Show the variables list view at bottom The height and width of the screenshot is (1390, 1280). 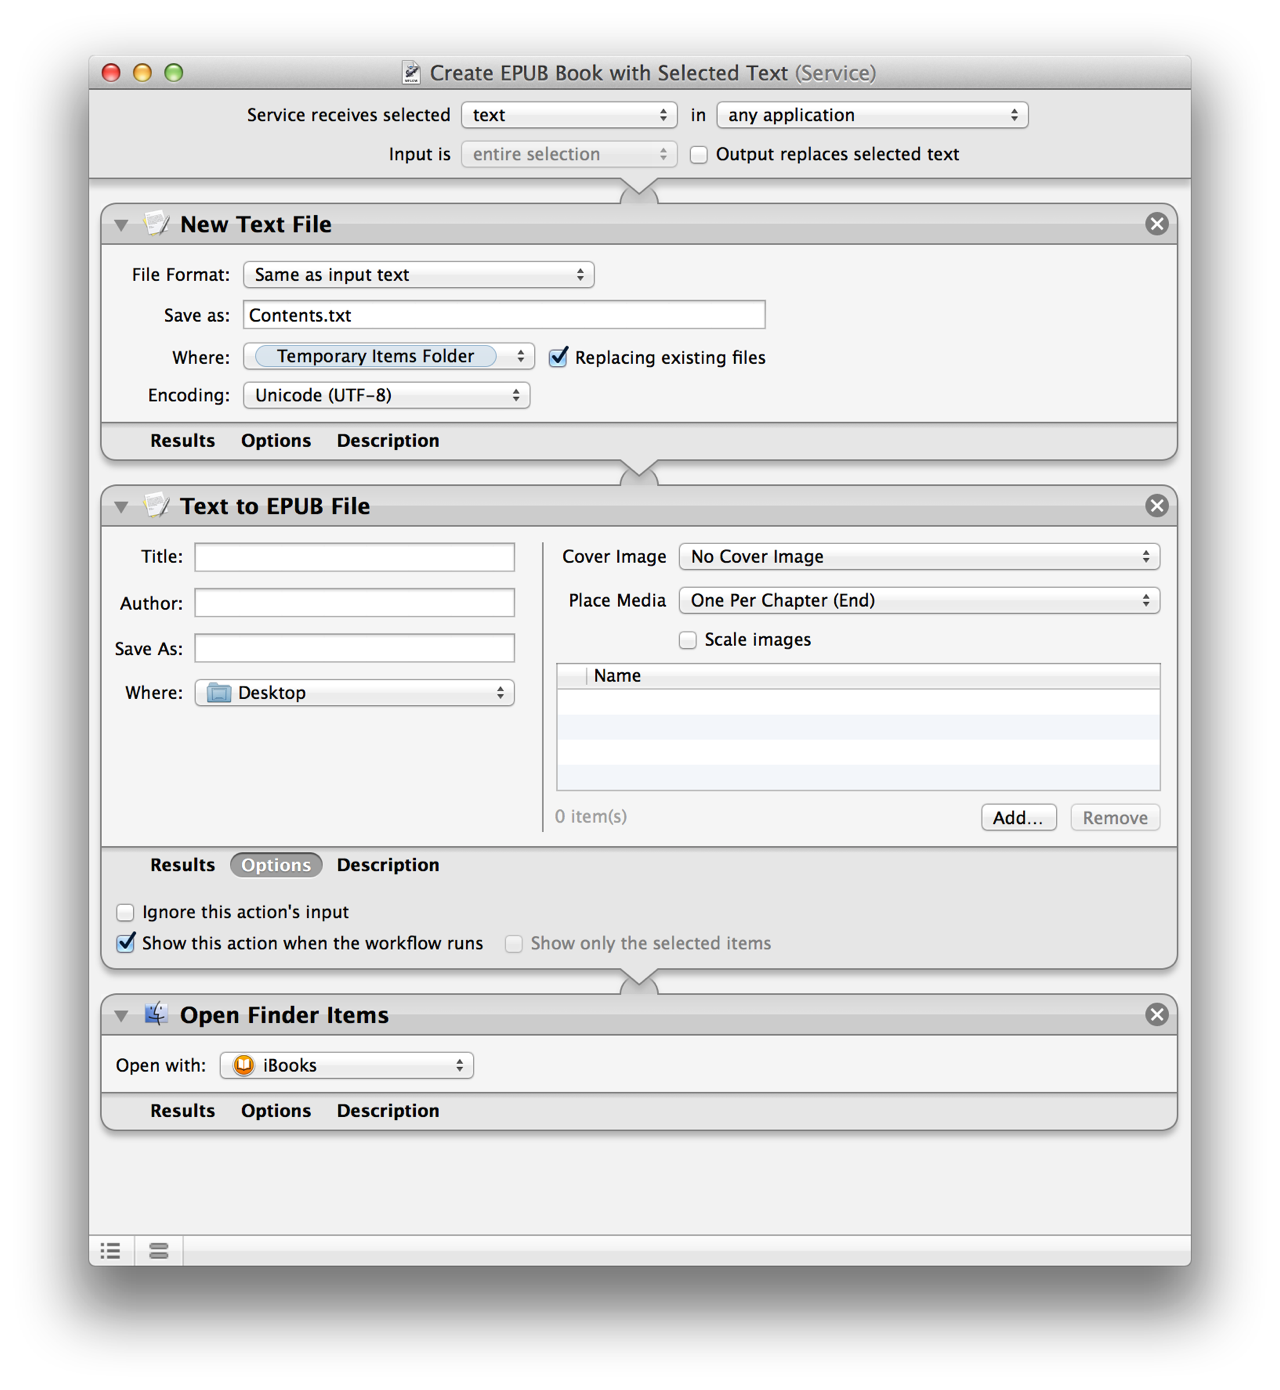(x=159, y=1250)
